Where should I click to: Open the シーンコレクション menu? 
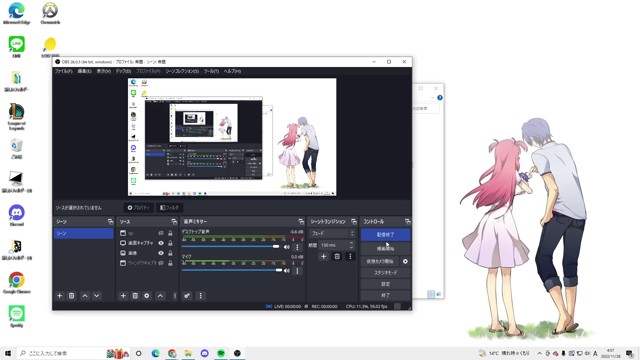tap(182, 71)
